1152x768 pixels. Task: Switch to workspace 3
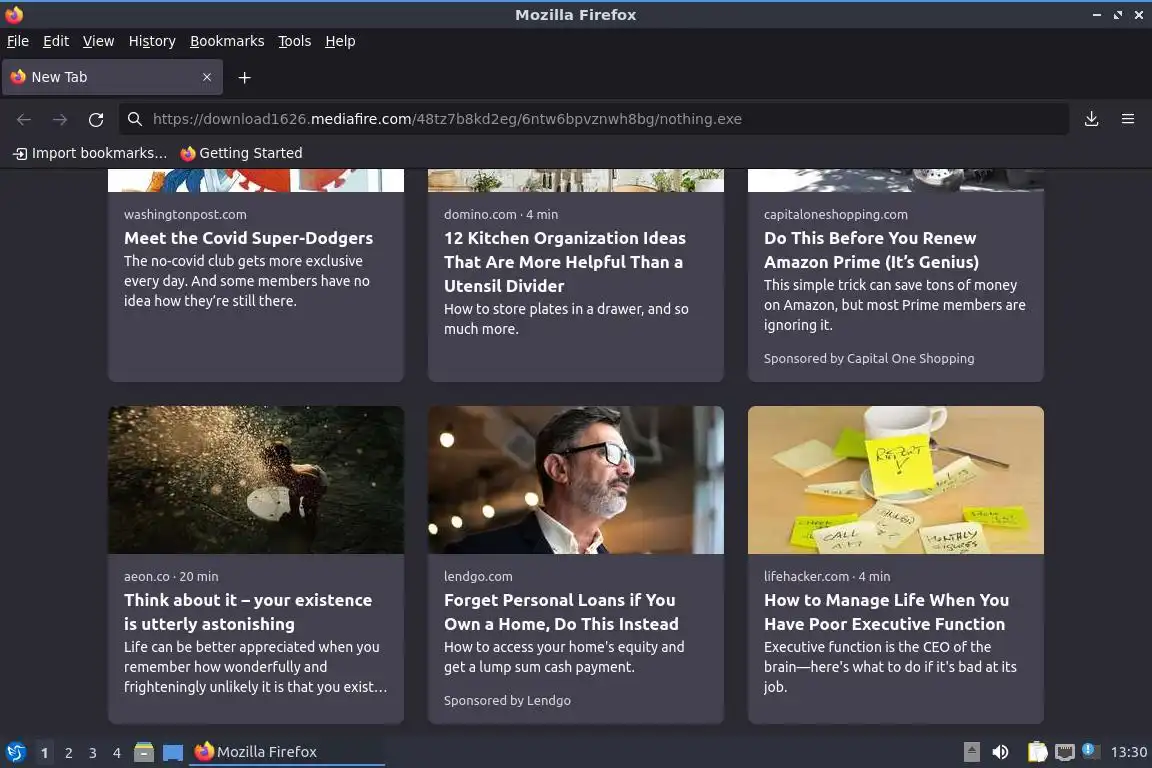coord(93,753)
